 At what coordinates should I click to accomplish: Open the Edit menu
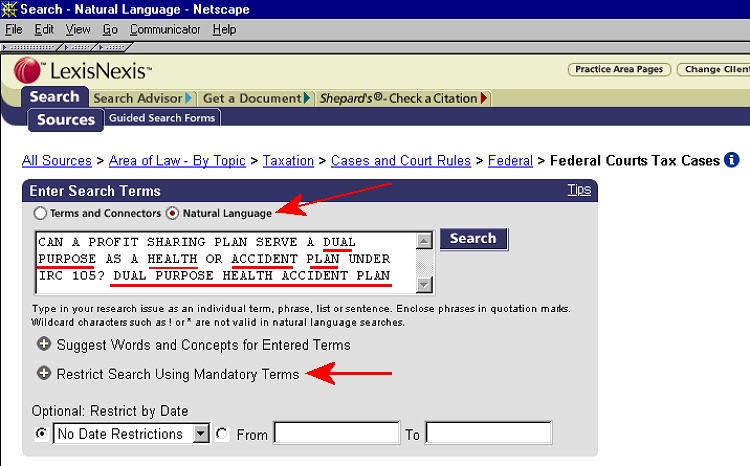click(x=44, y=30)
